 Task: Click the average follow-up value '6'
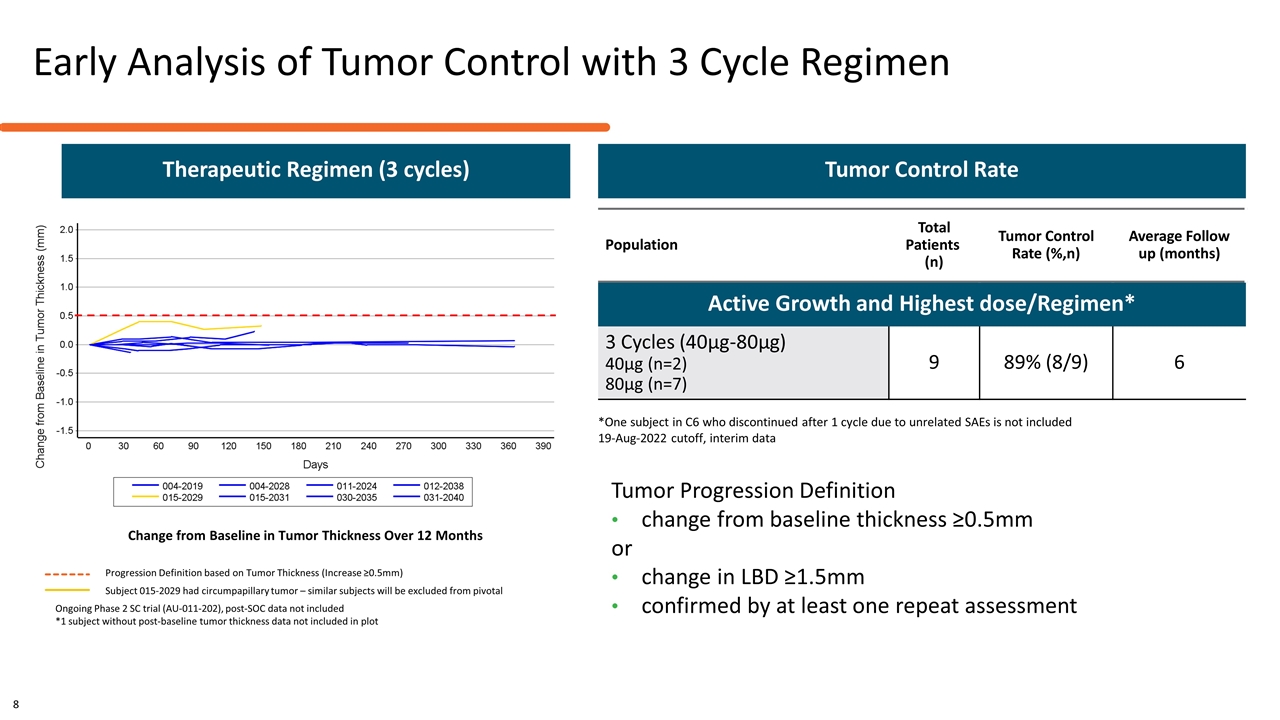pyautogui.click(x=1179, y=363)
